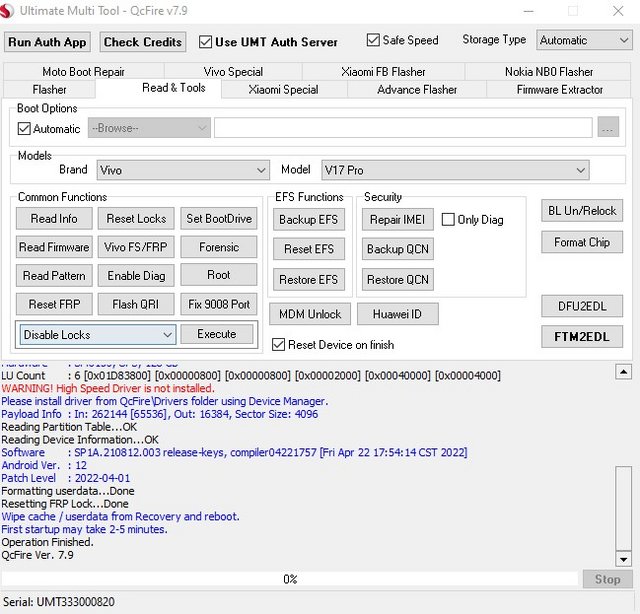Image resolution: width=640 pixels, height=614 pixels.
Task: Toggle the Safe Speed checkbox
Action: click(373, 40)
